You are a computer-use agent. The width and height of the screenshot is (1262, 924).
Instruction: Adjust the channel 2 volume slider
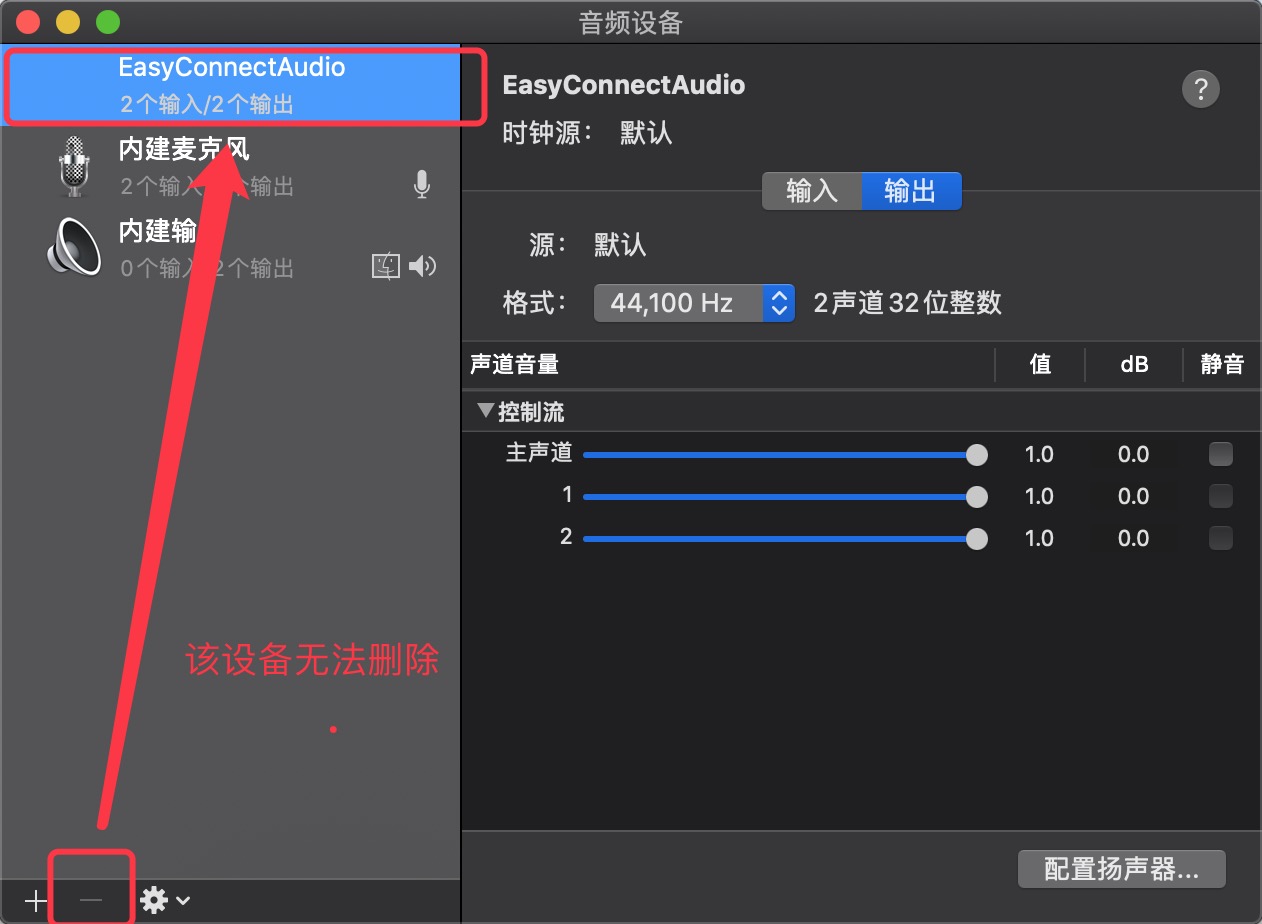(785, 539)
